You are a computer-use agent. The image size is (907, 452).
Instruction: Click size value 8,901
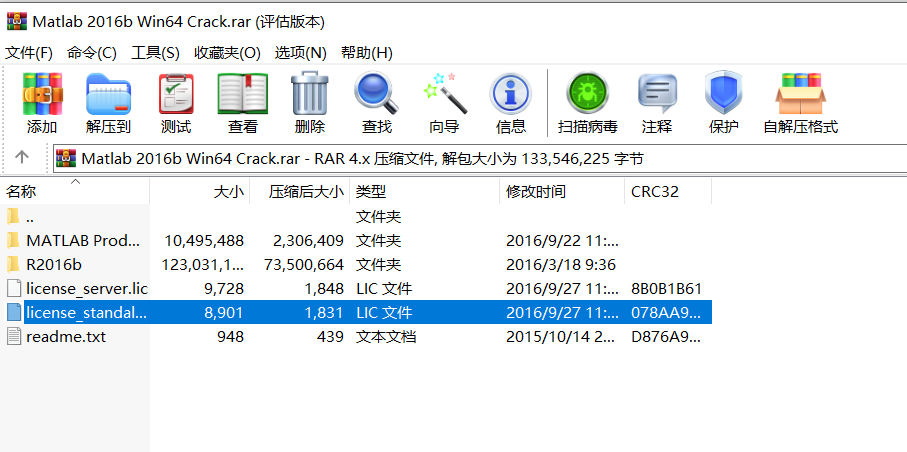224,313
